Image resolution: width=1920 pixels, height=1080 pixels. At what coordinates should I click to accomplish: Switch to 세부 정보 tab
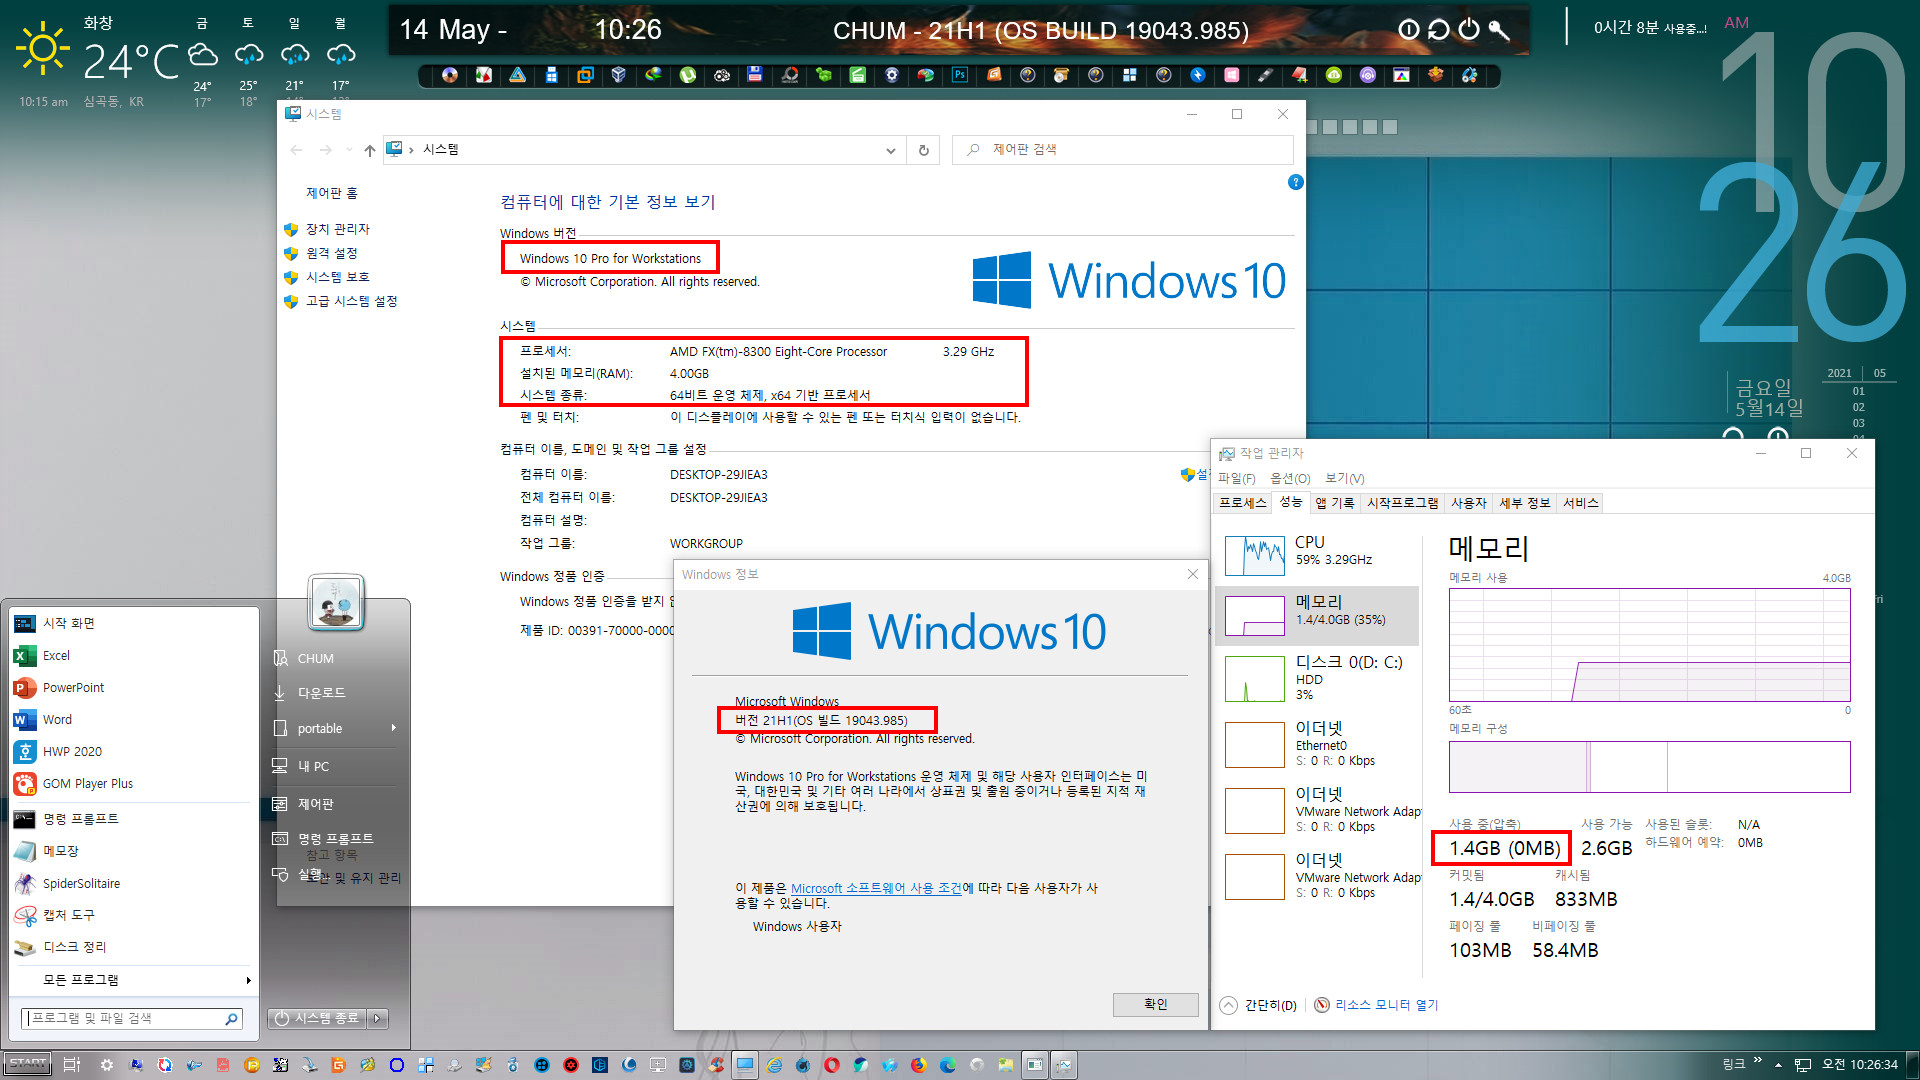(1524, 503)
